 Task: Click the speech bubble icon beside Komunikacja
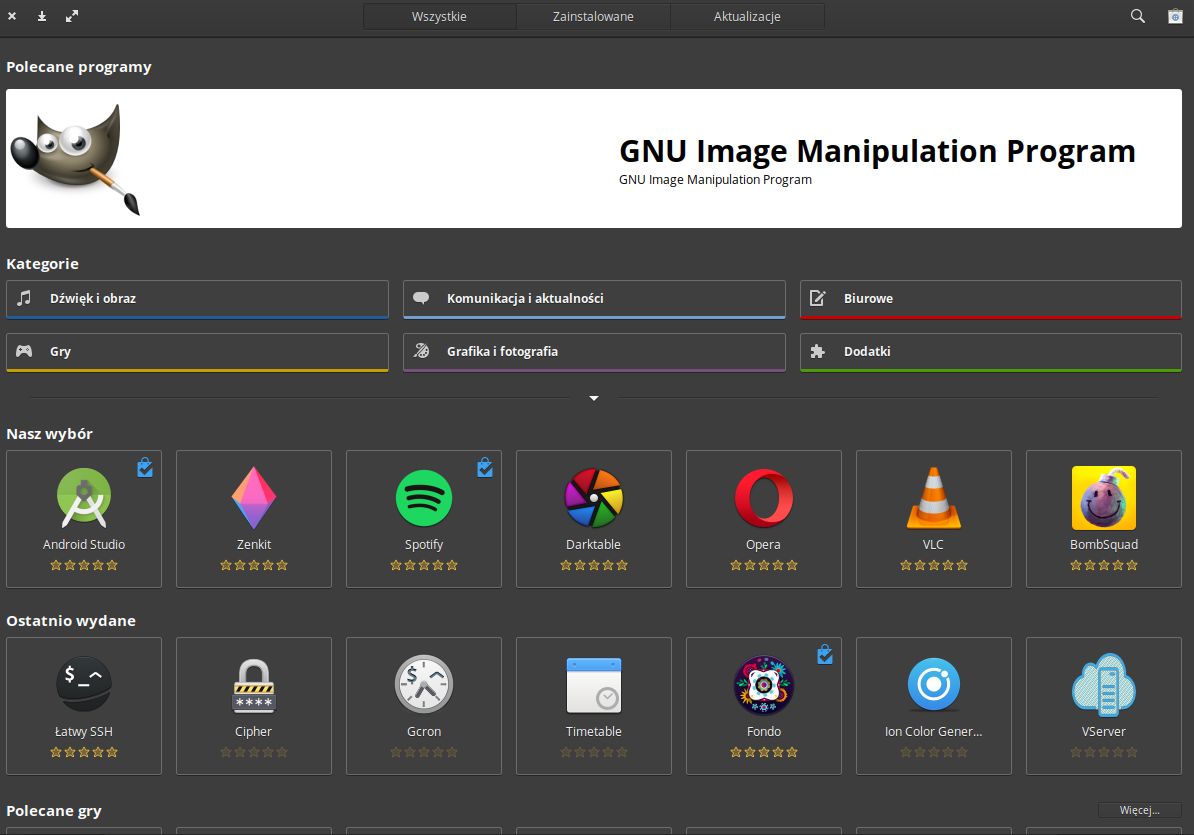(x=421, y=298)
